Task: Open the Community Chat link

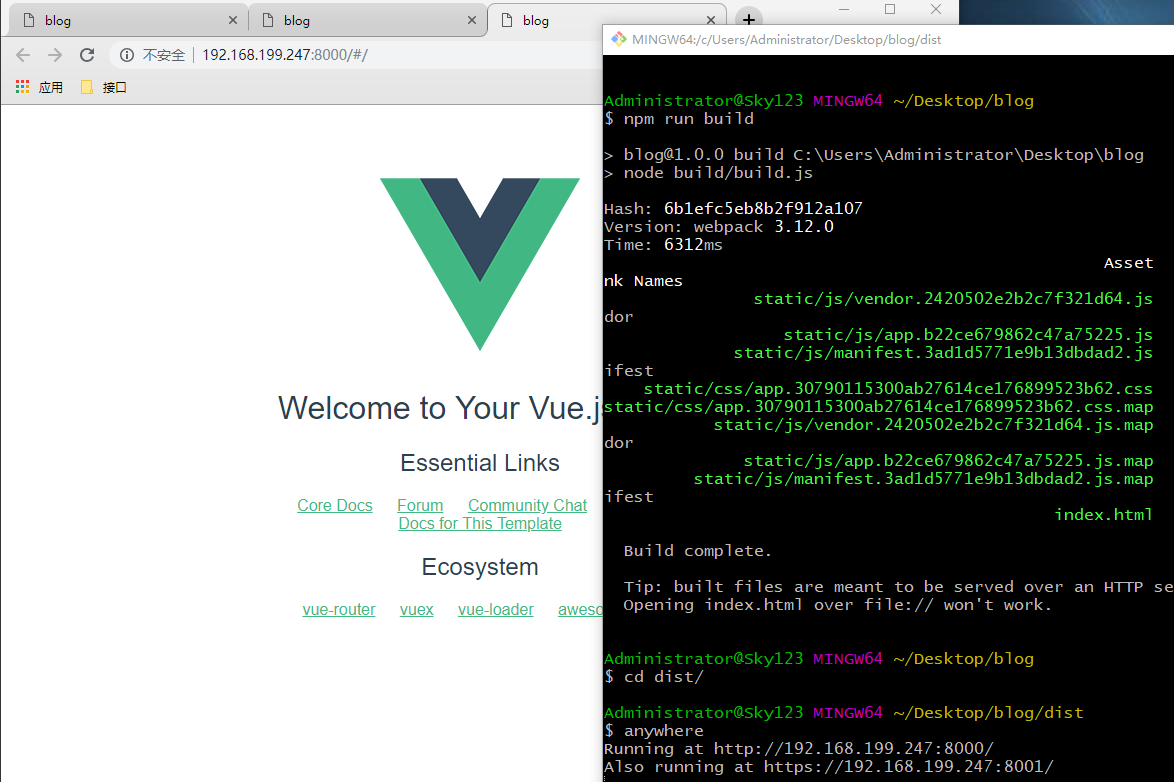Action: coord(527,506)
